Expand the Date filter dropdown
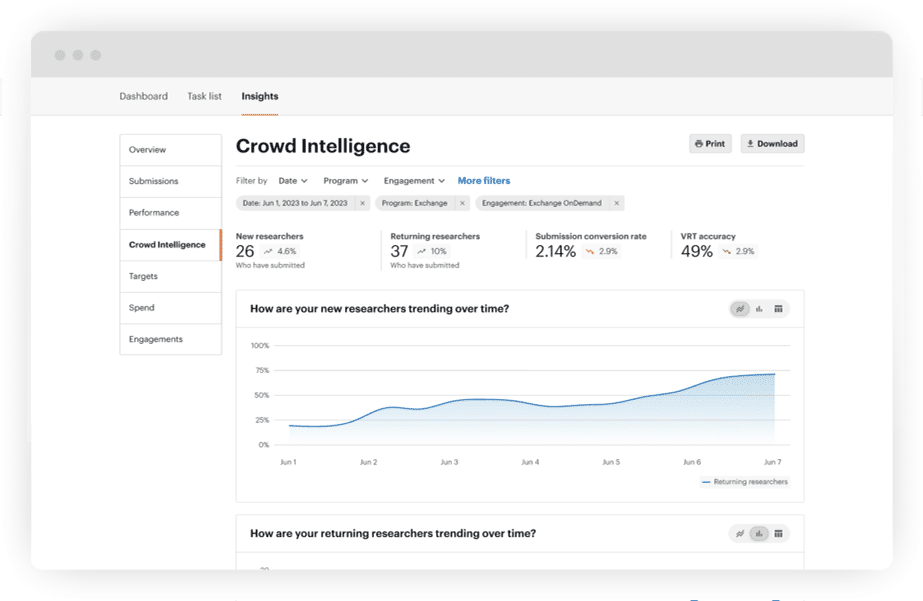This screenshot has width=923, height=601. coord(292,181)
